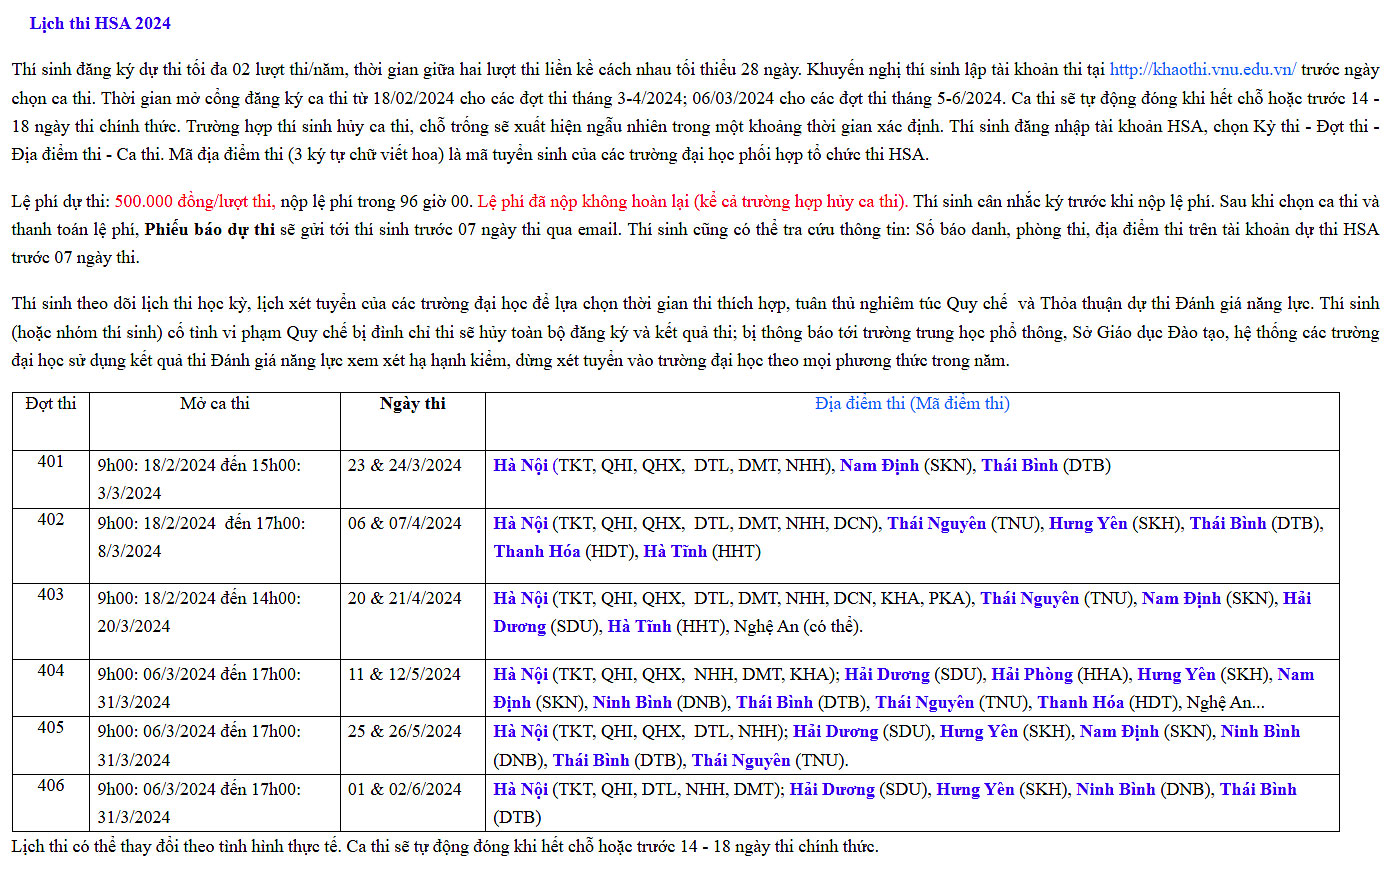This screenshot has height=872, width=1396.
Task: Select exam date '01 & 02/6/2024'
Action: [x=405, y=790]
